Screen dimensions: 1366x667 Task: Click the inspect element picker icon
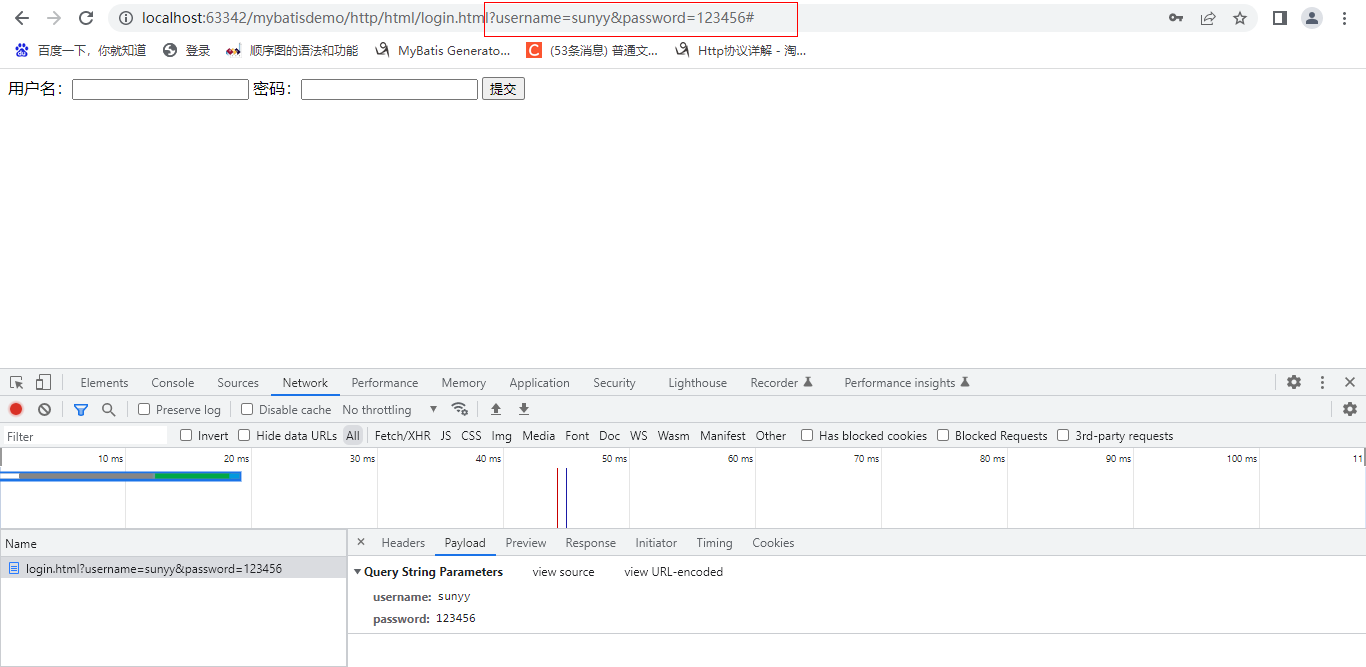tap(16, 382)
